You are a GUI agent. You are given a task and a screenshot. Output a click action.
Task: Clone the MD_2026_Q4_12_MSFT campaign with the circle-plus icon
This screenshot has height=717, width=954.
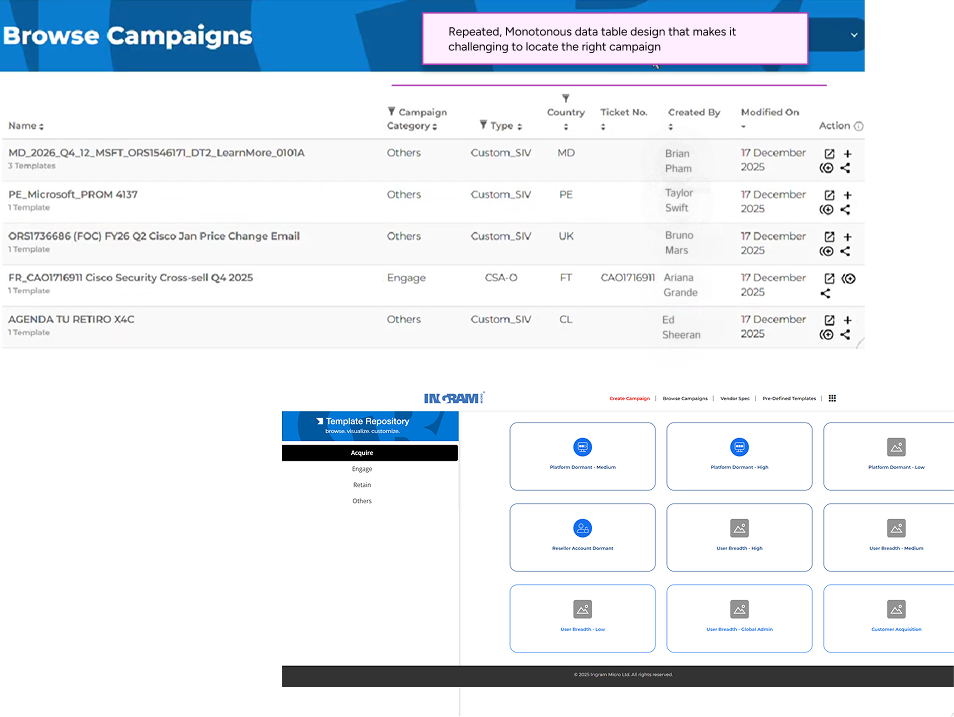click(x=826, y=168)
